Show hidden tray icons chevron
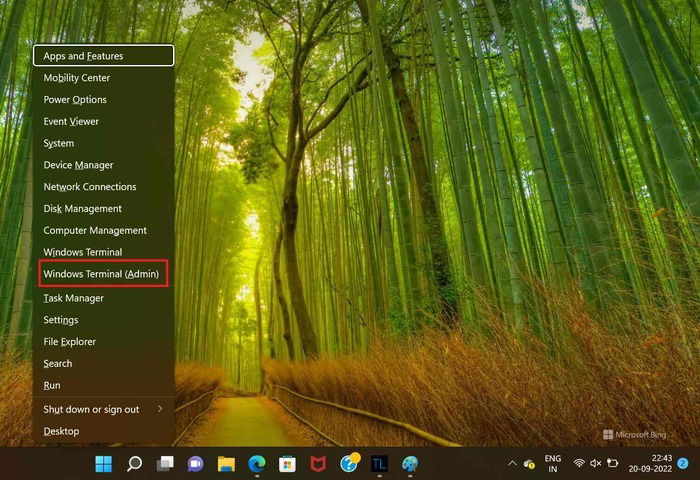This screenshot has height=480, width=700. tap(512, 463)
